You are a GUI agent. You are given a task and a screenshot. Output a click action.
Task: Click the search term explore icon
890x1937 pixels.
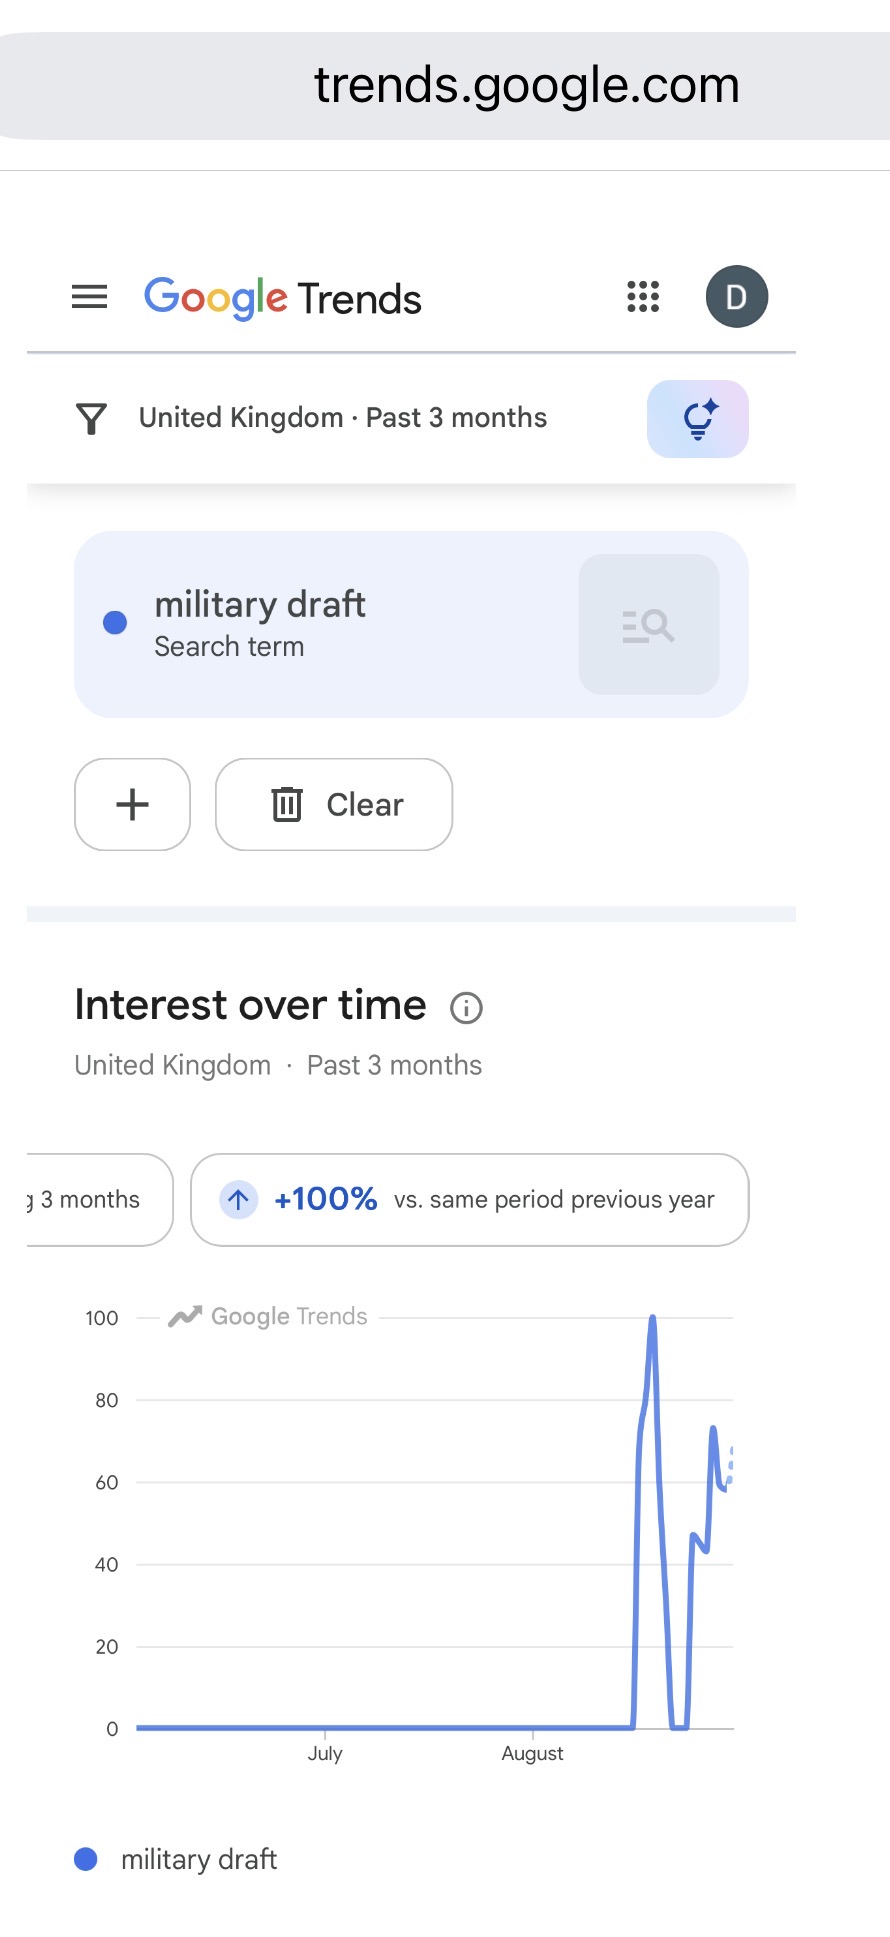649,625
